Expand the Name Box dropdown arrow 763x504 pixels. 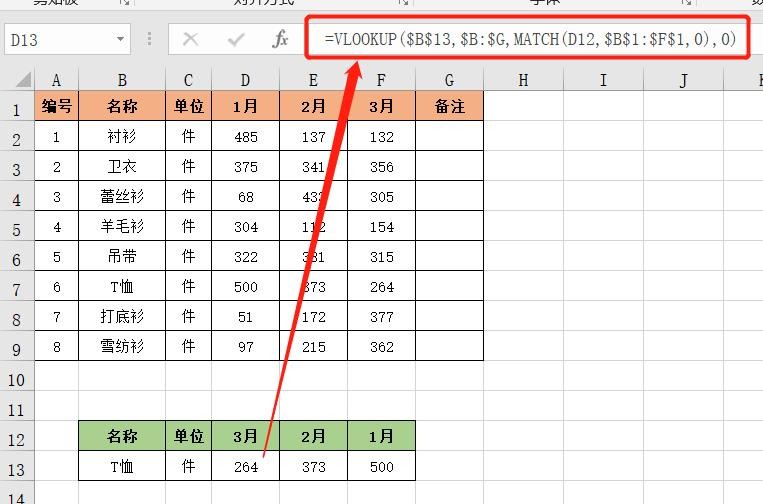pos(121,40)
